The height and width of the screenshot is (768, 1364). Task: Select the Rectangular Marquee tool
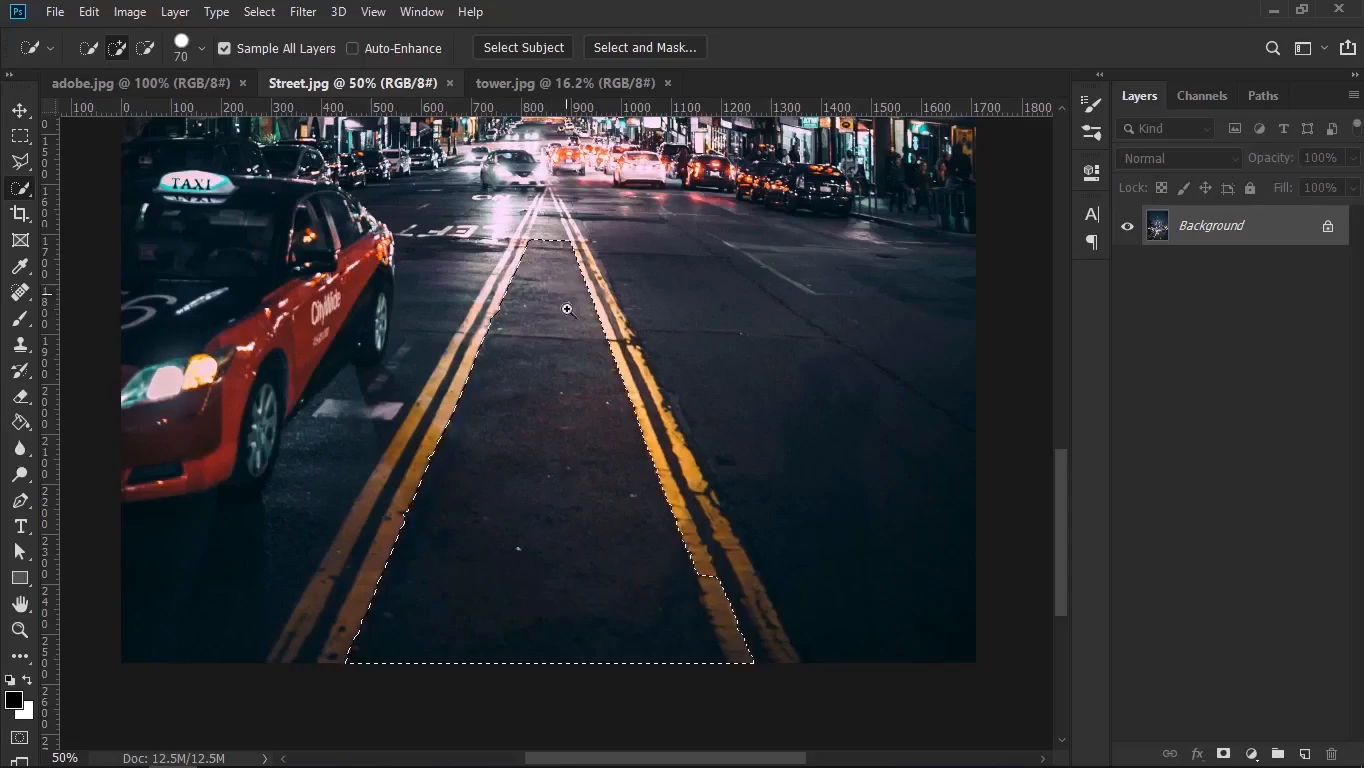coord(20,136)
